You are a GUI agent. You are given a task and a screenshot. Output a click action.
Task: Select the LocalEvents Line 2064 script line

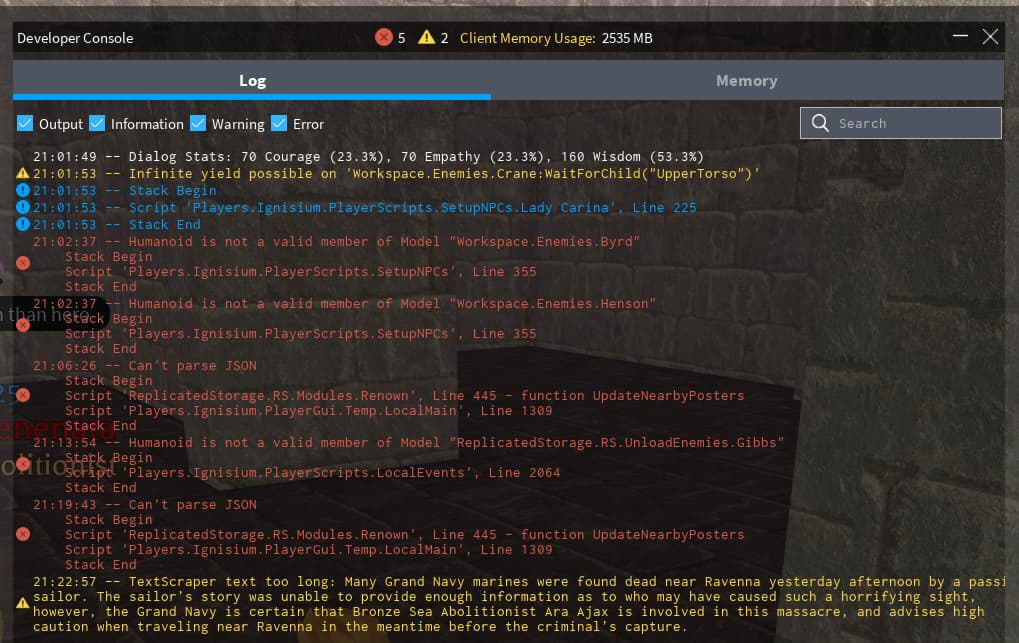pos(313,473)
